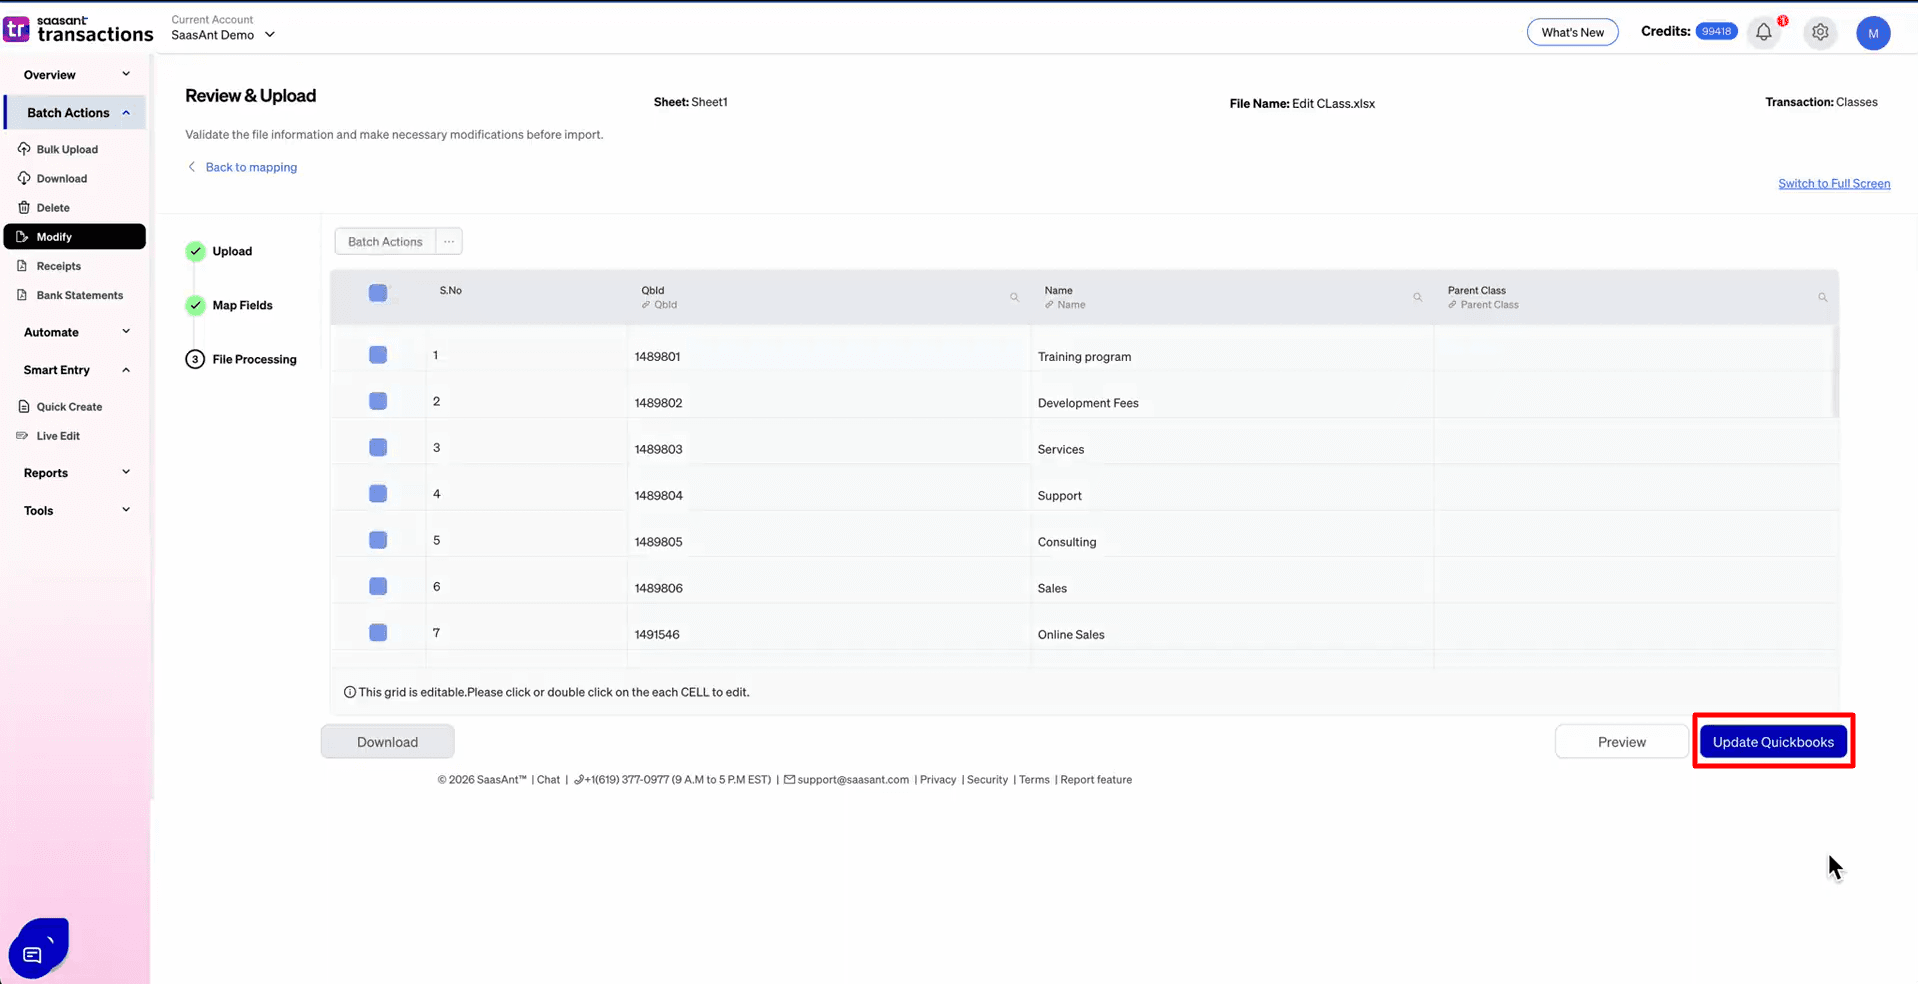Image resolution: width=1918 pixels, height=984 pixels.
Task: Click the Qbld cell for Training program to edit
Action: 700,356
